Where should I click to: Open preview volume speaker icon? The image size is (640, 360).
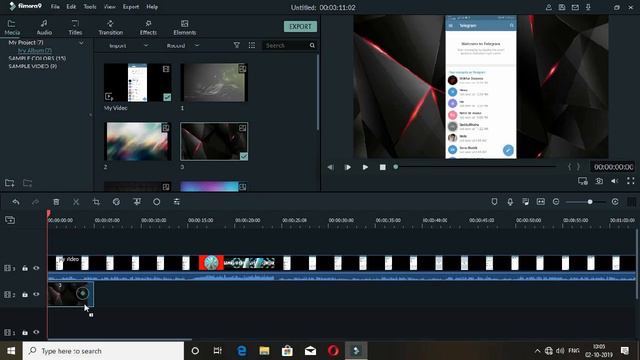[615, 181]
